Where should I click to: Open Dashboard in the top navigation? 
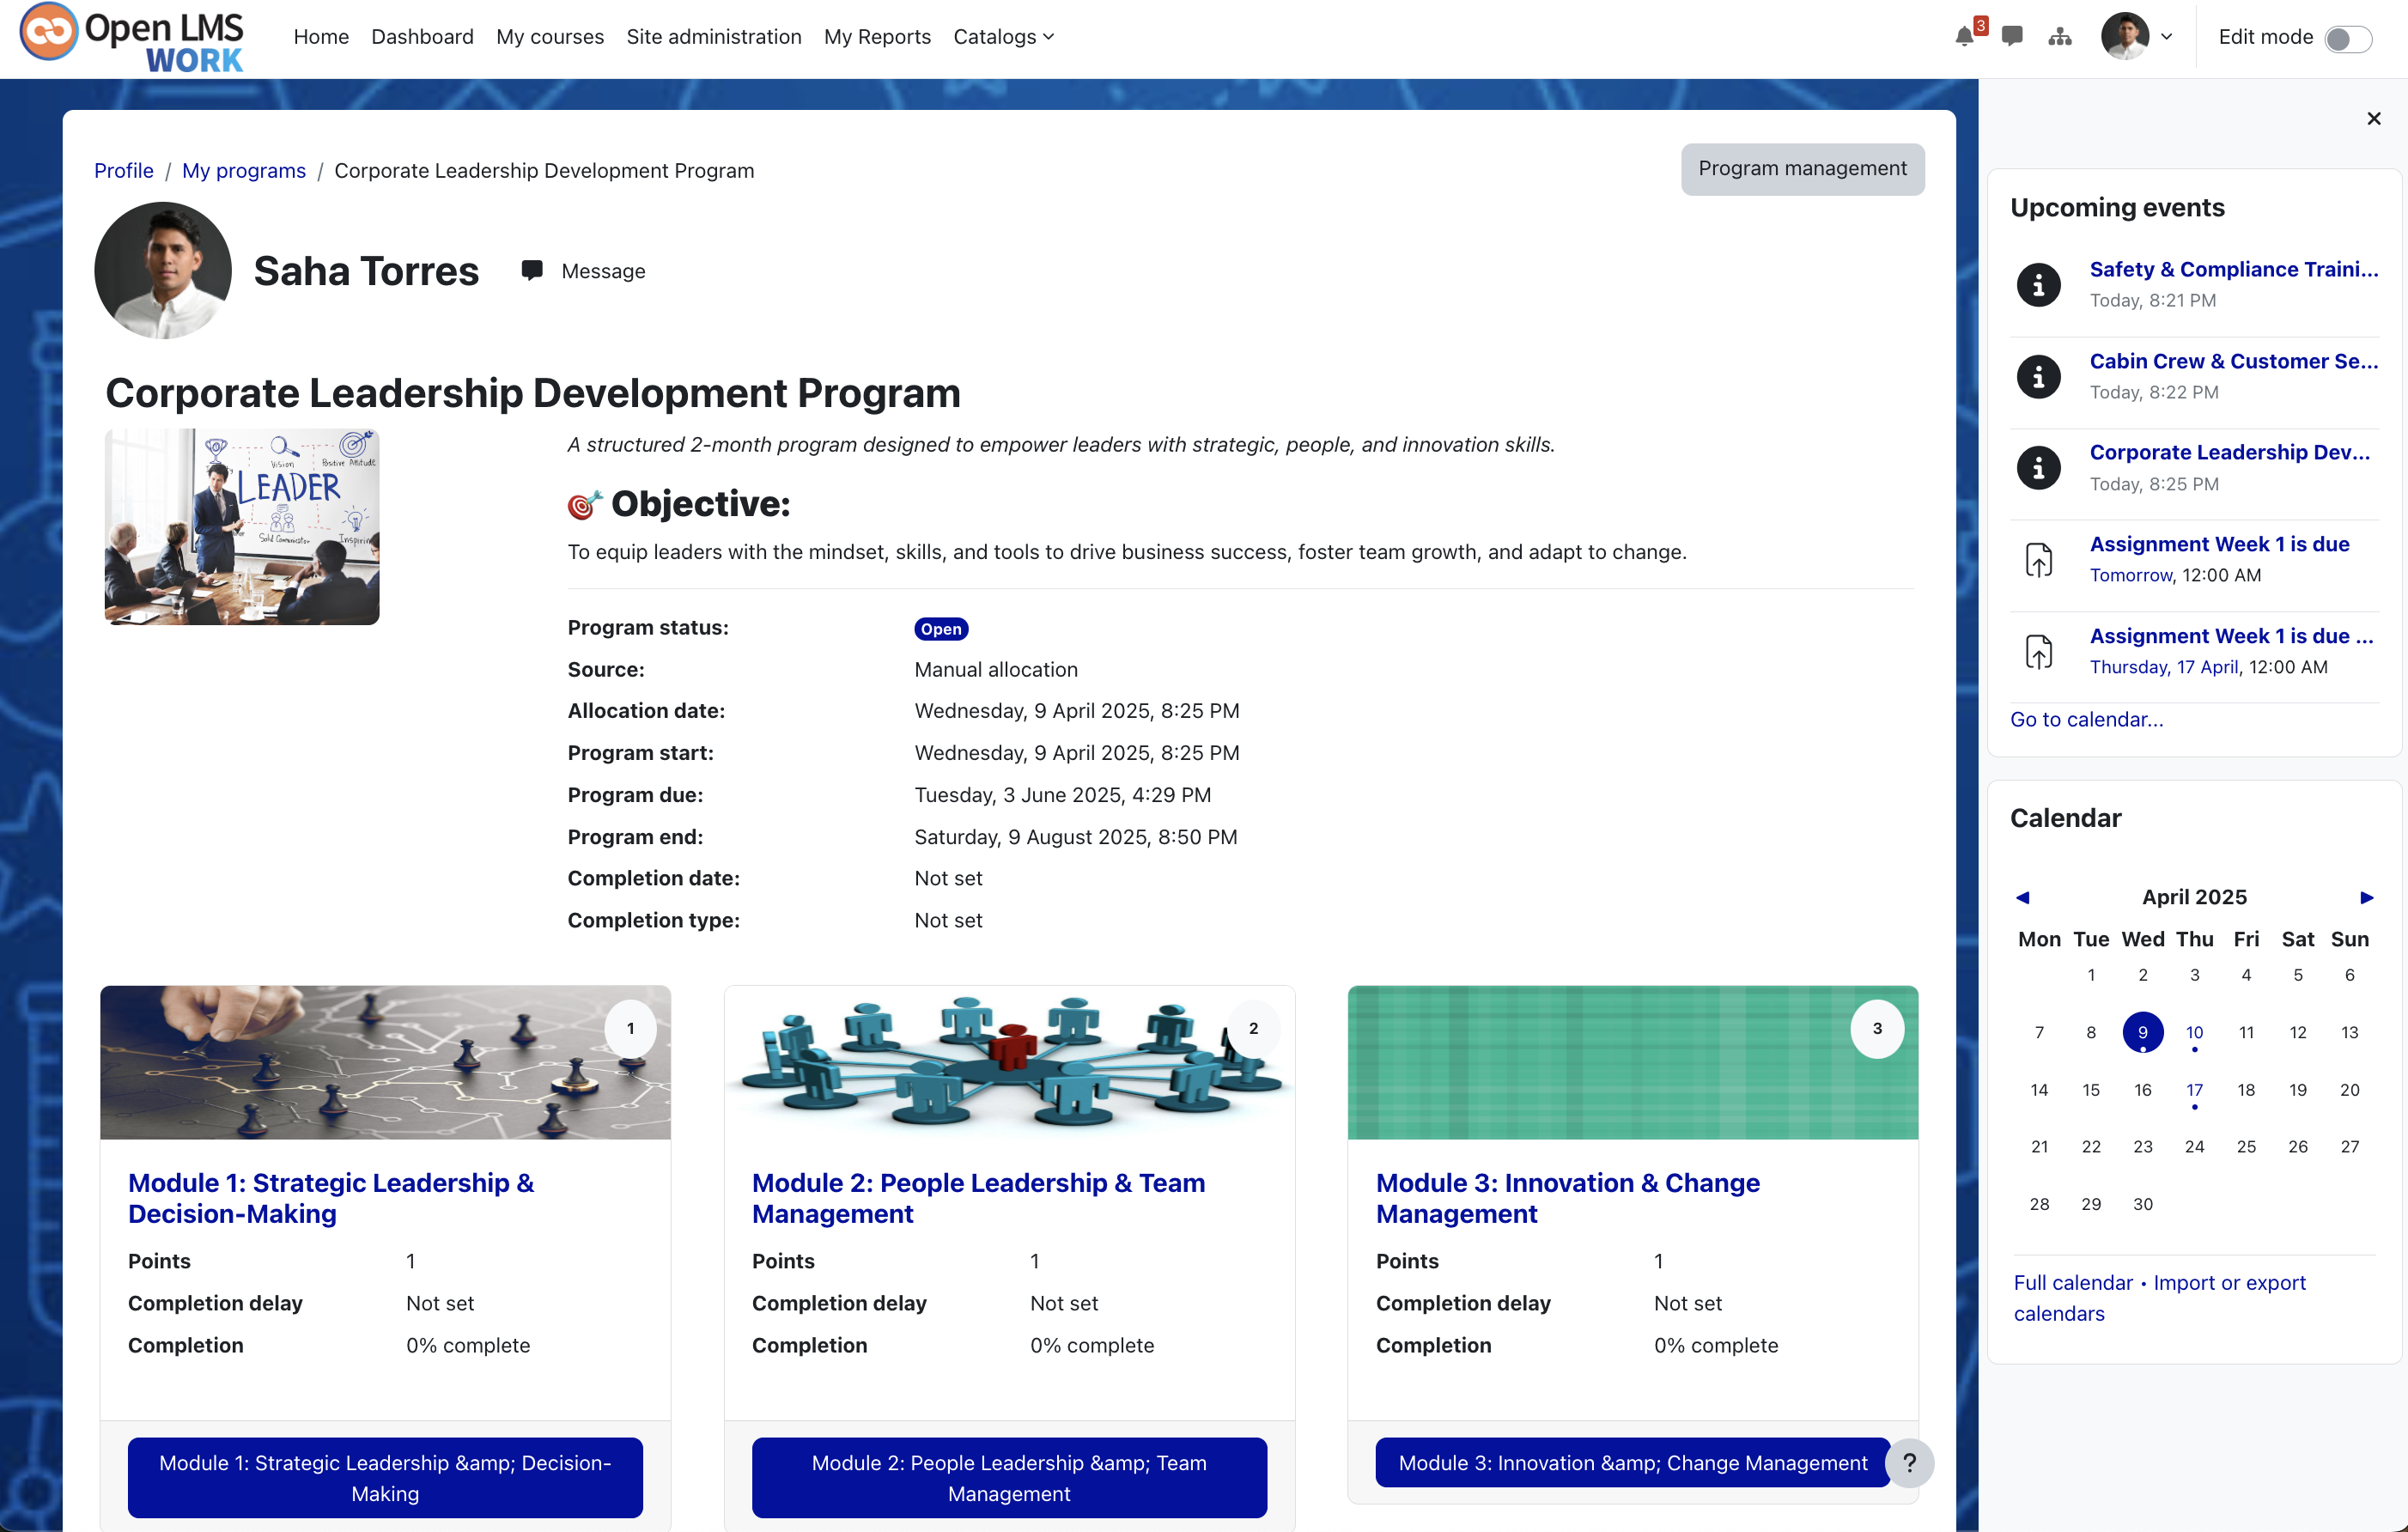[x=422, y=37]
